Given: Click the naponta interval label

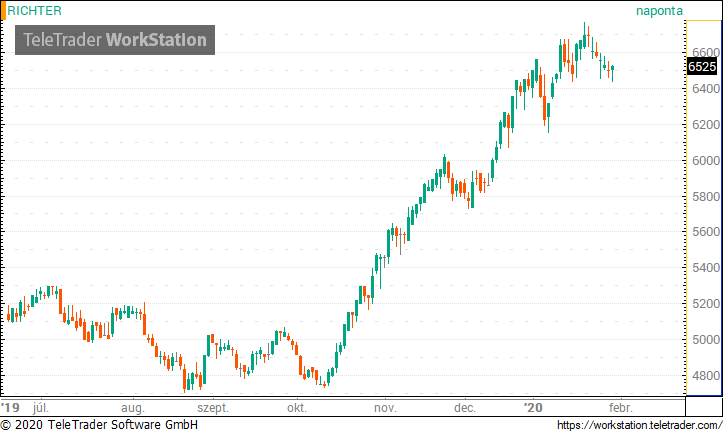Looking at the screenshot, I should 659,11.
